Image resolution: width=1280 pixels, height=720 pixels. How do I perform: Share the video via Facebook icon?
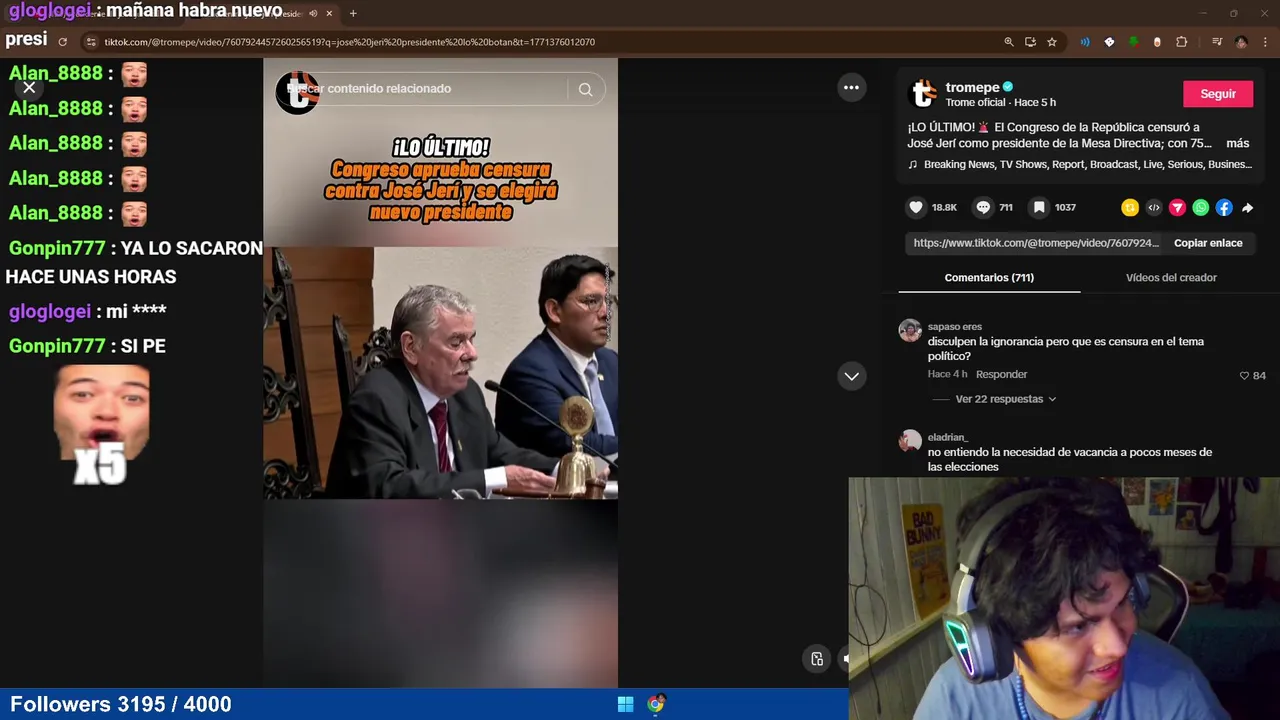pyautogui.click(x=1224, y=208)
